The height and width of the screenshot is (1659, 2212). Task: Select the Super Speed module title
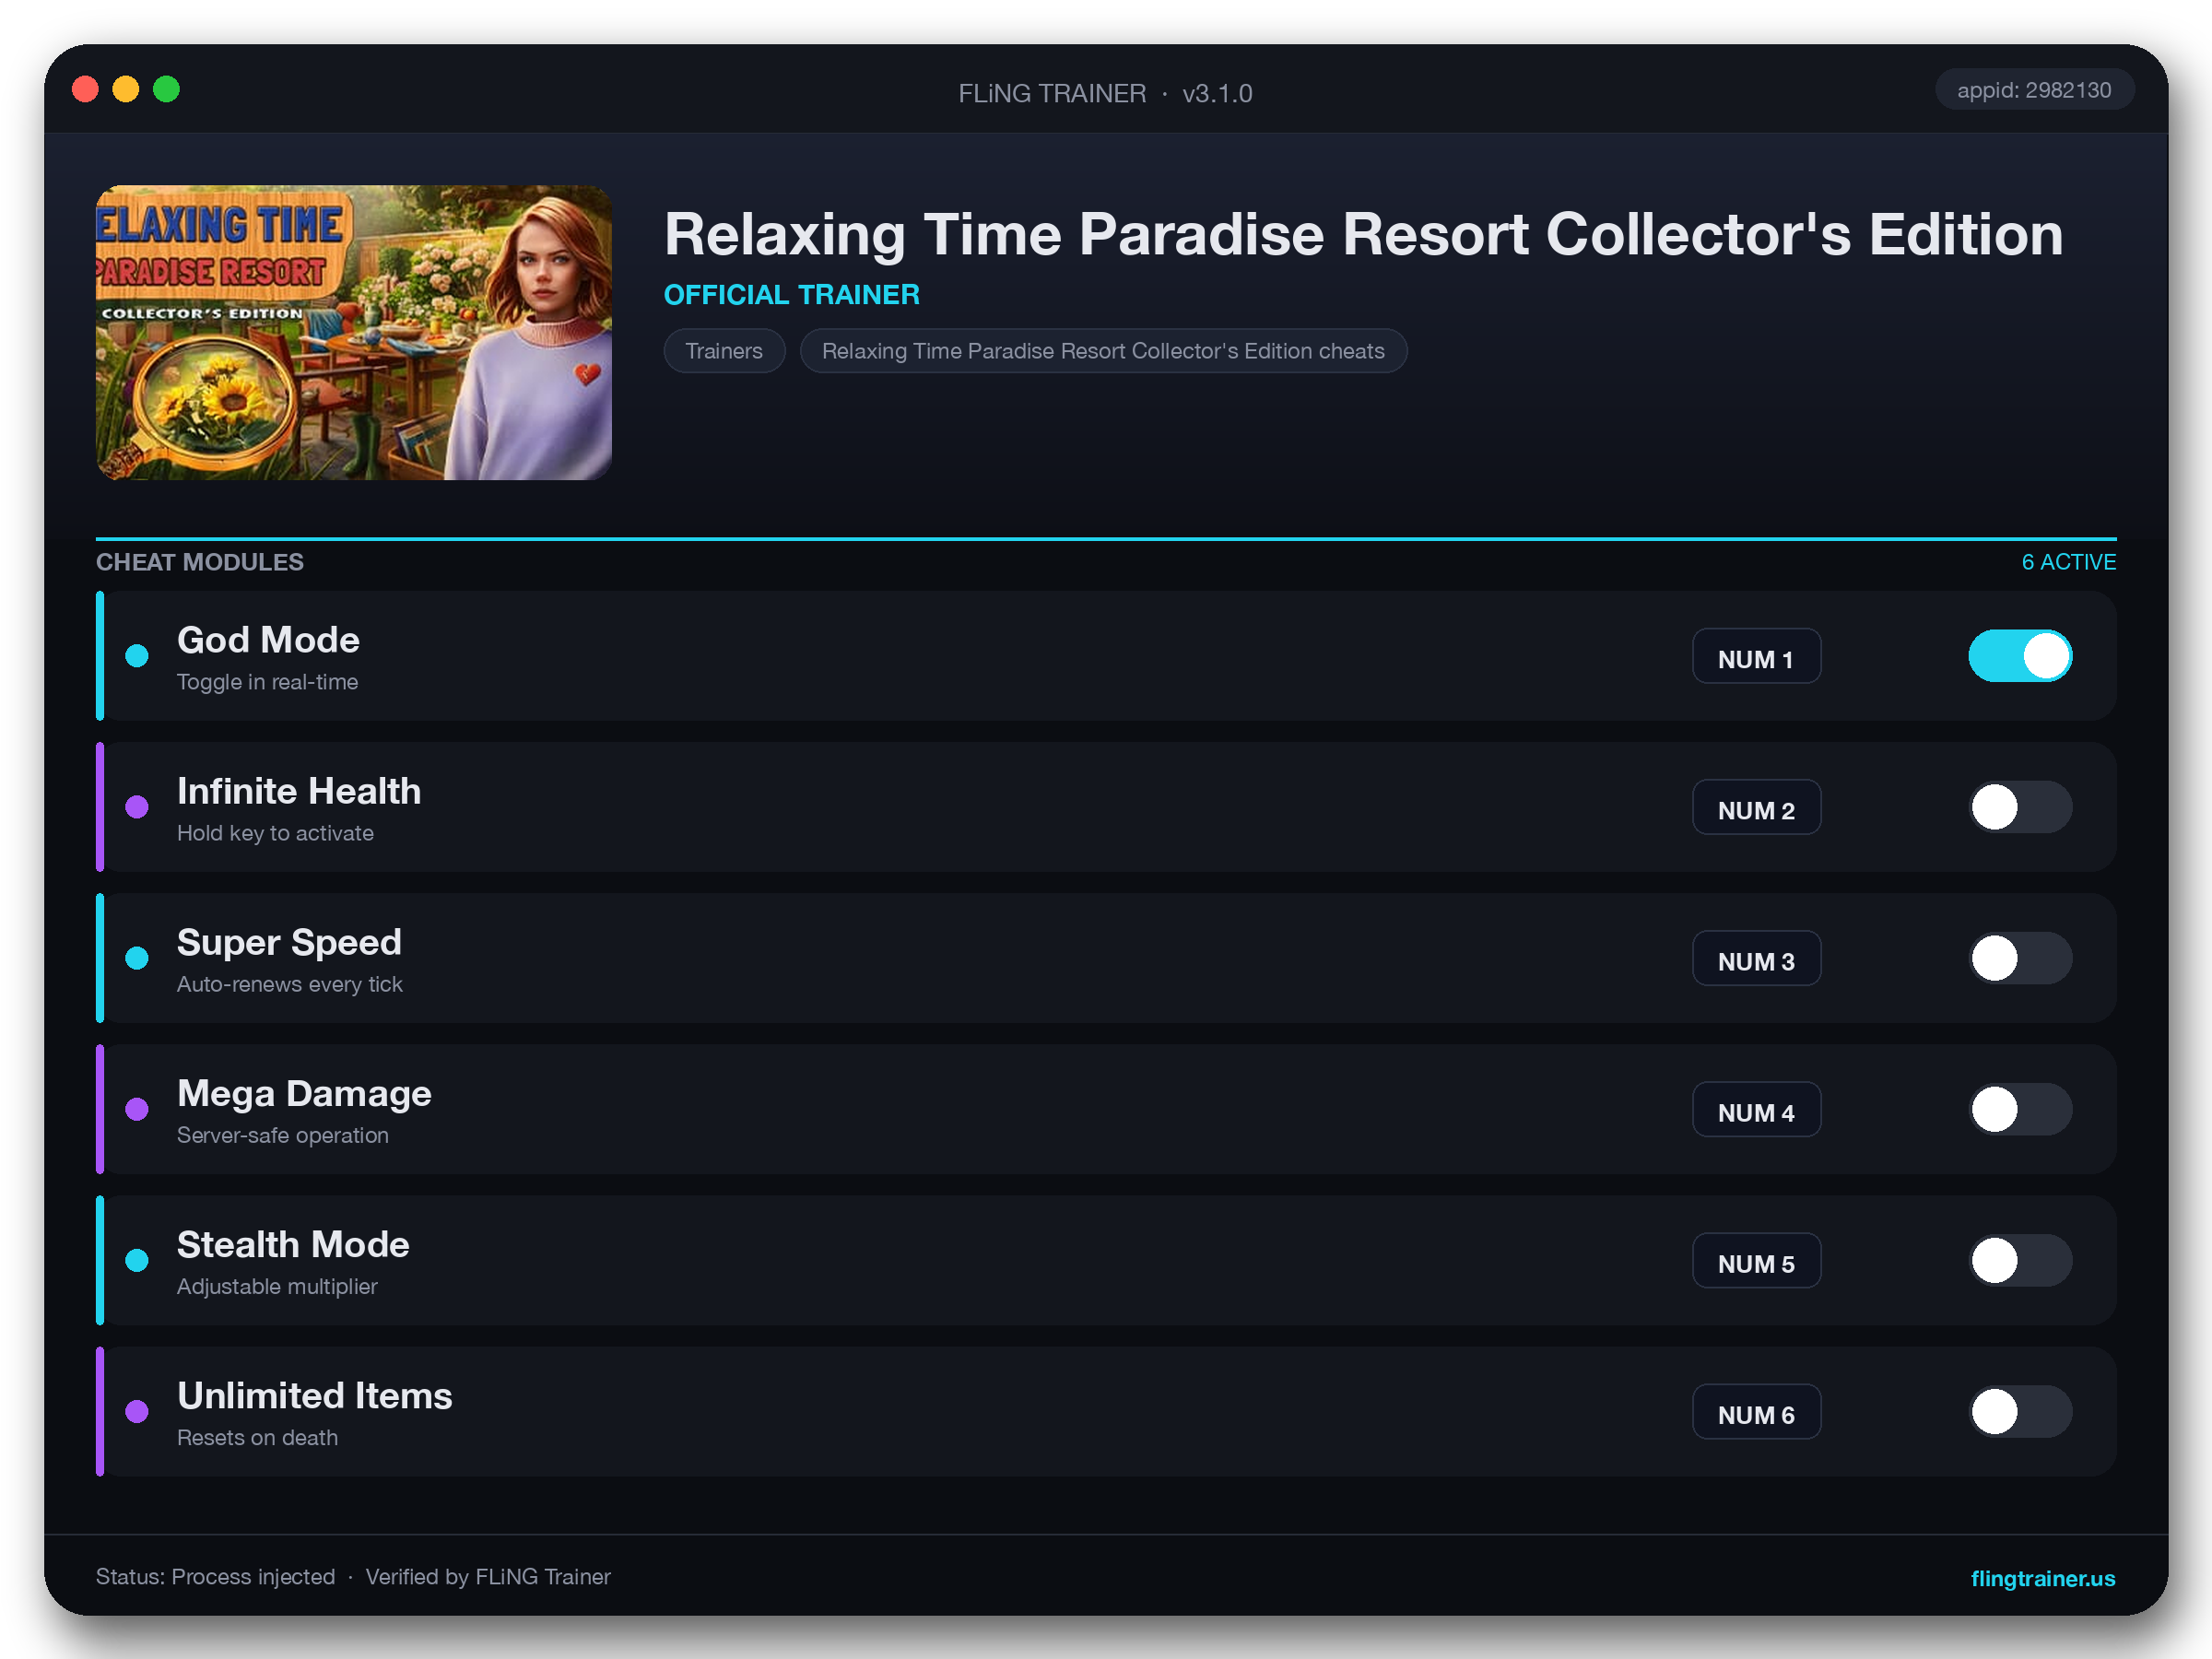click(289, 942)
